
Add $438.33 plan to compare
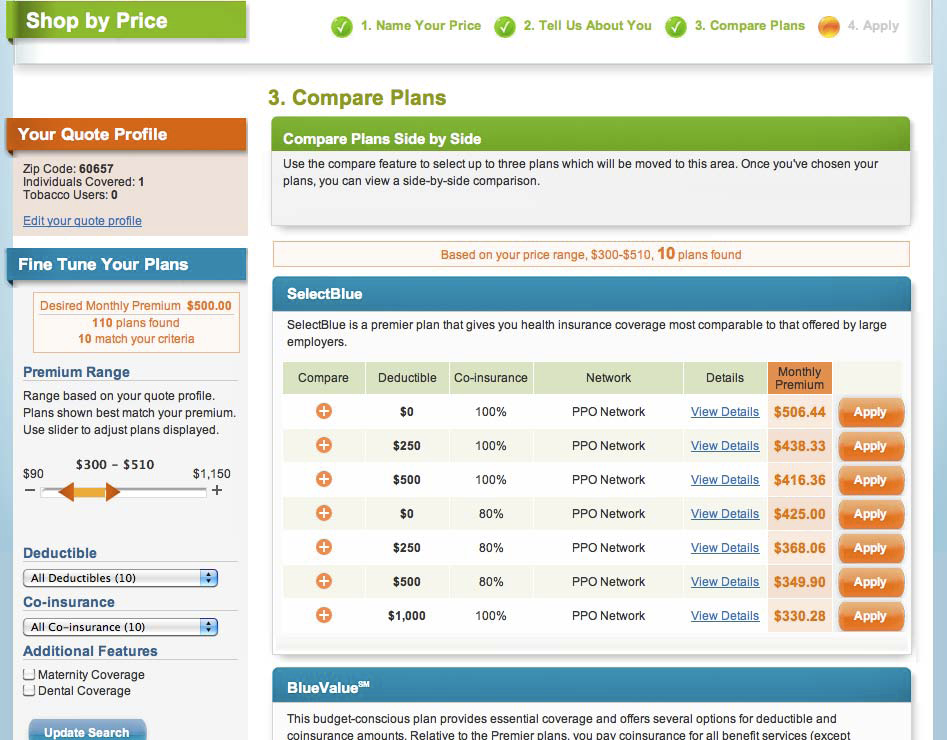pos(324,445)
